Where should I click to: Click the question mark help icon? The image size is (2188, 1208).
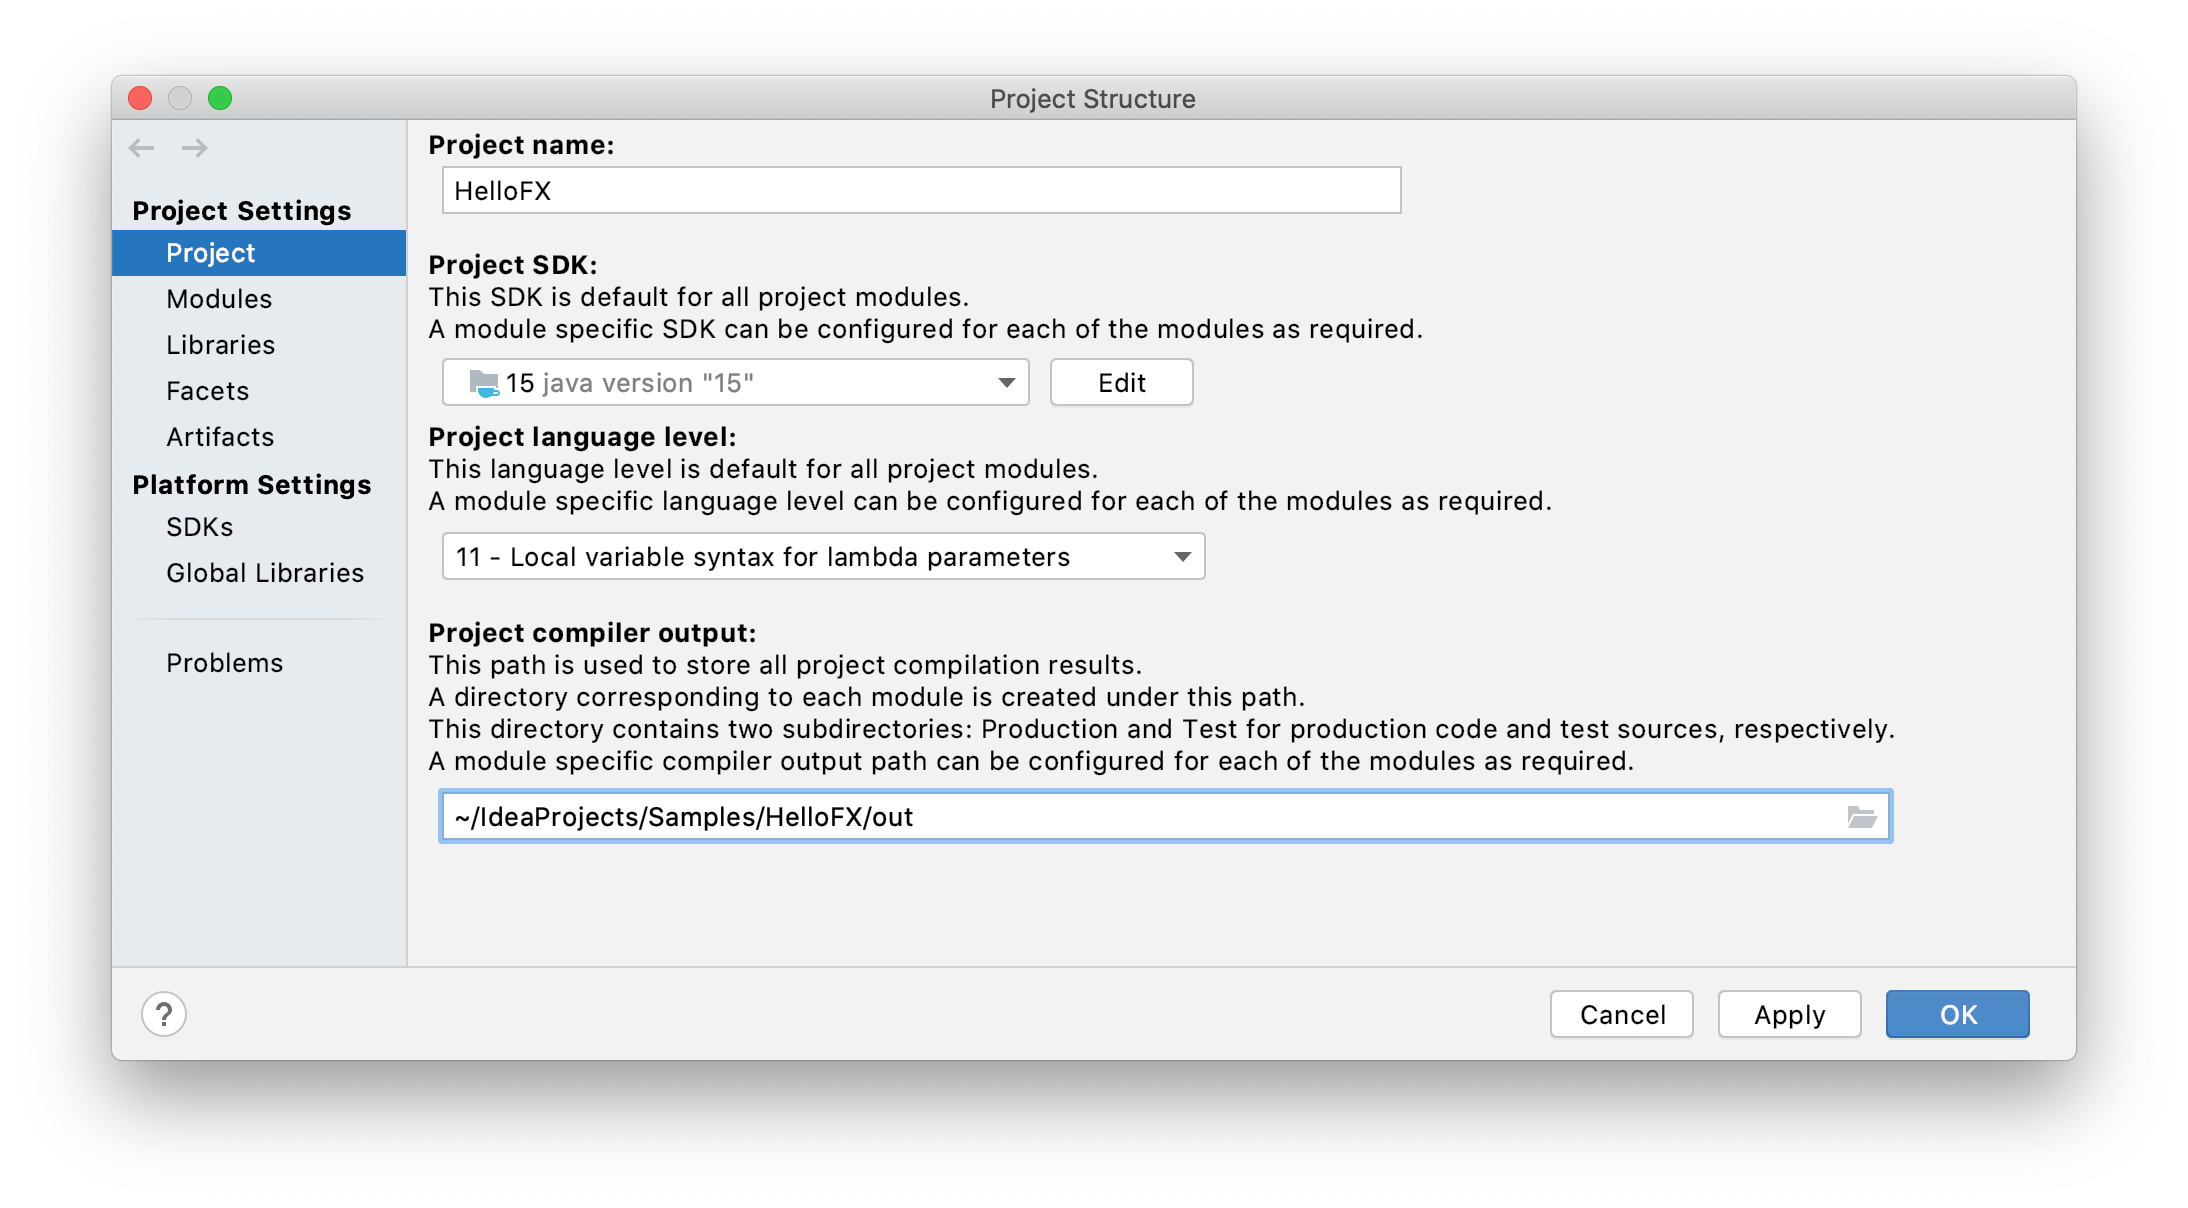pos(165,1013)
